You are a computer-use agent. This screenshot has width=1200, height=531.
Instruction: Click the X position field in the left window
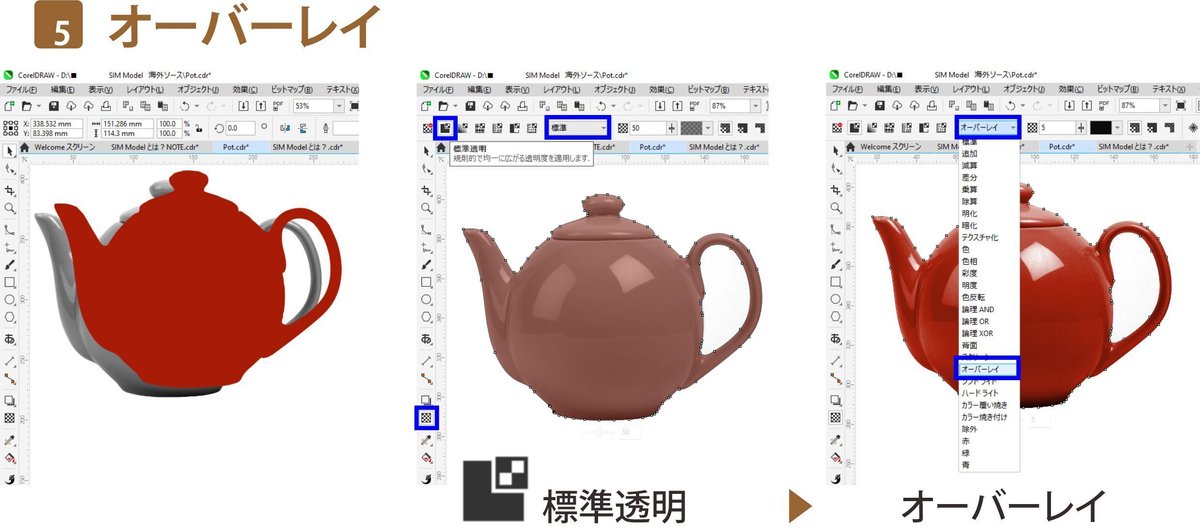(x=56, y=124)
